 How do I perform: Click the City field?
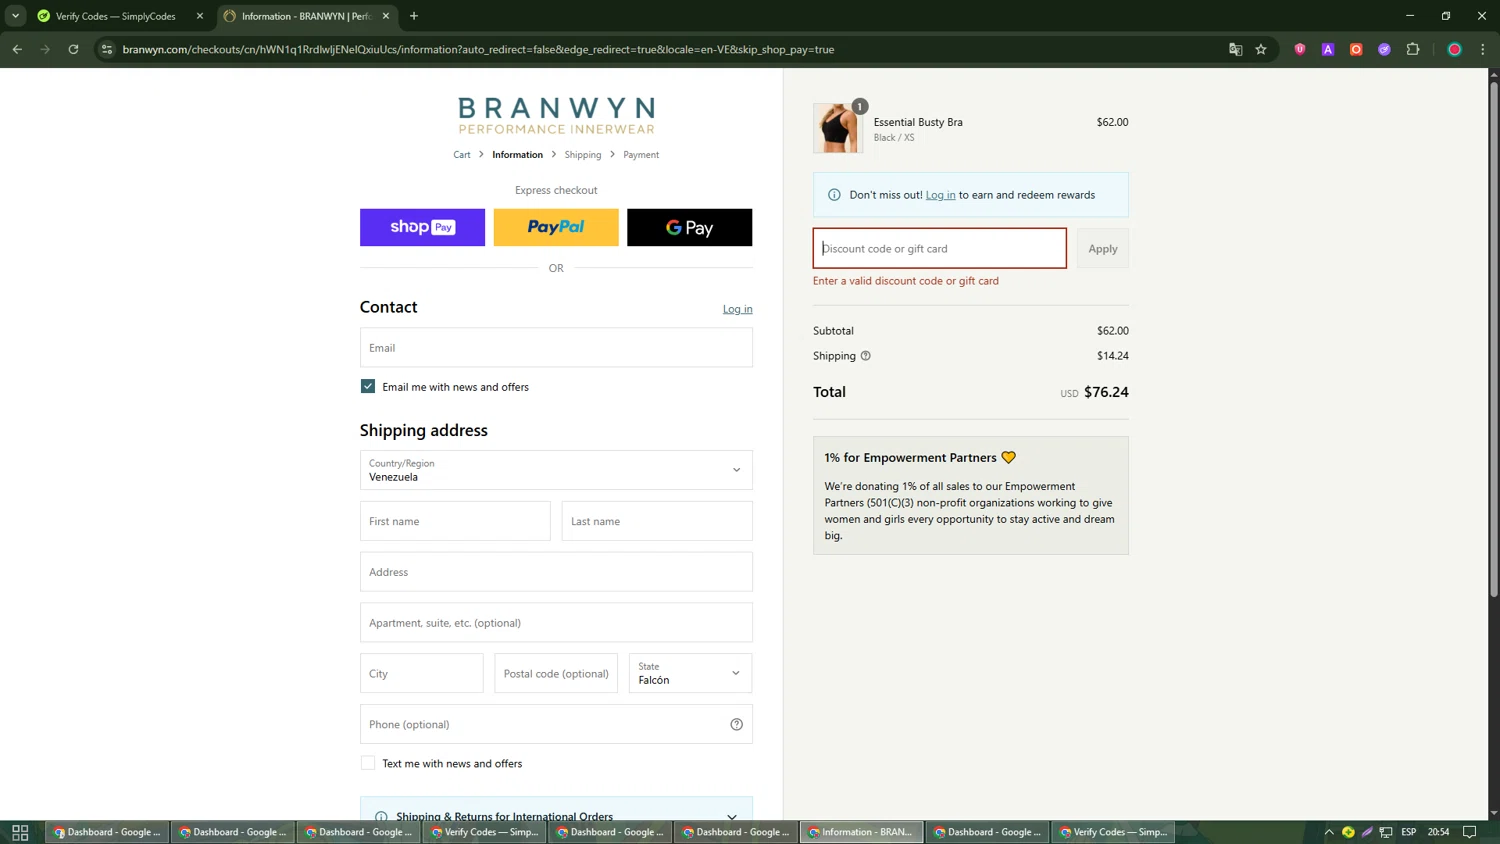422,673
